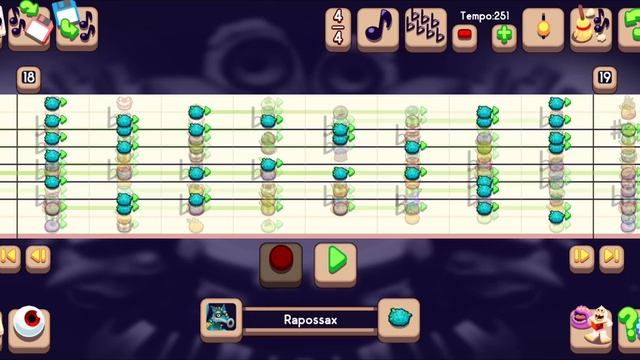Save composition with red floppy icon

29,29
